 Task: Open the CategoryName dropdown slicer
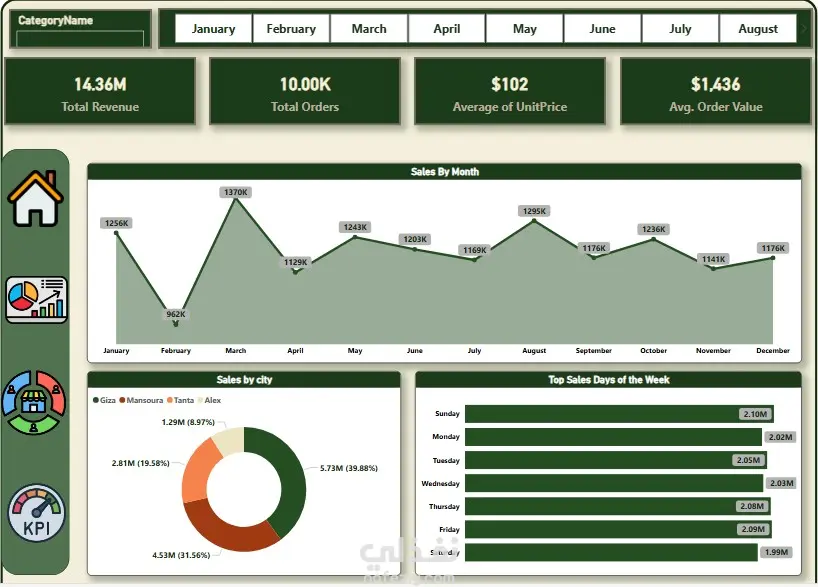[80, 39]
